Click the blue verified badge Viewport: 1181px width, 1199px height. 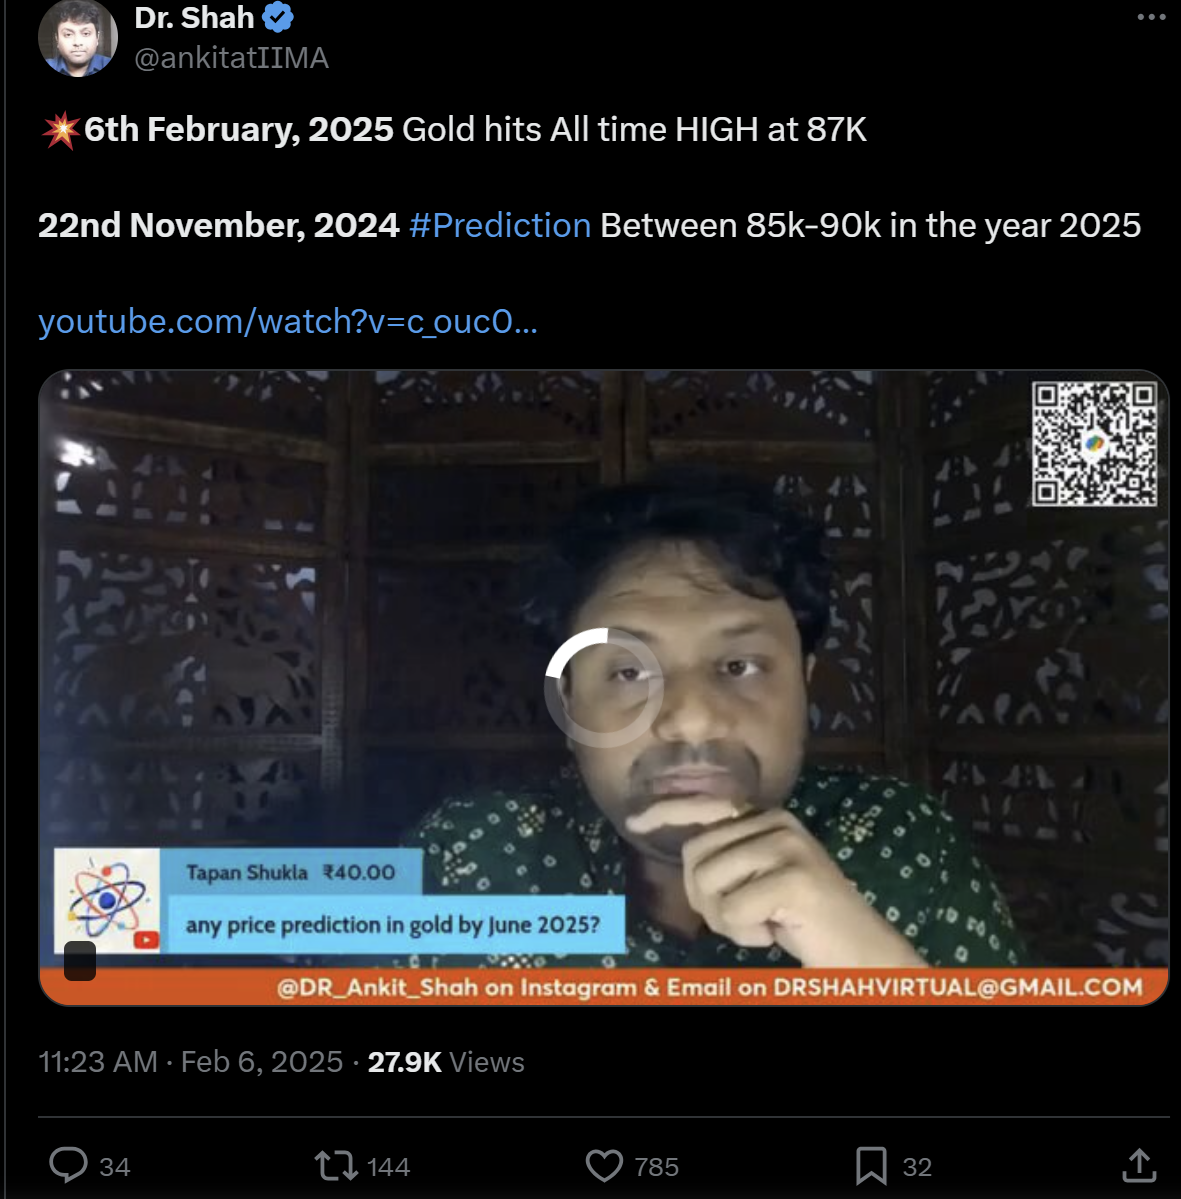point(277,18)
